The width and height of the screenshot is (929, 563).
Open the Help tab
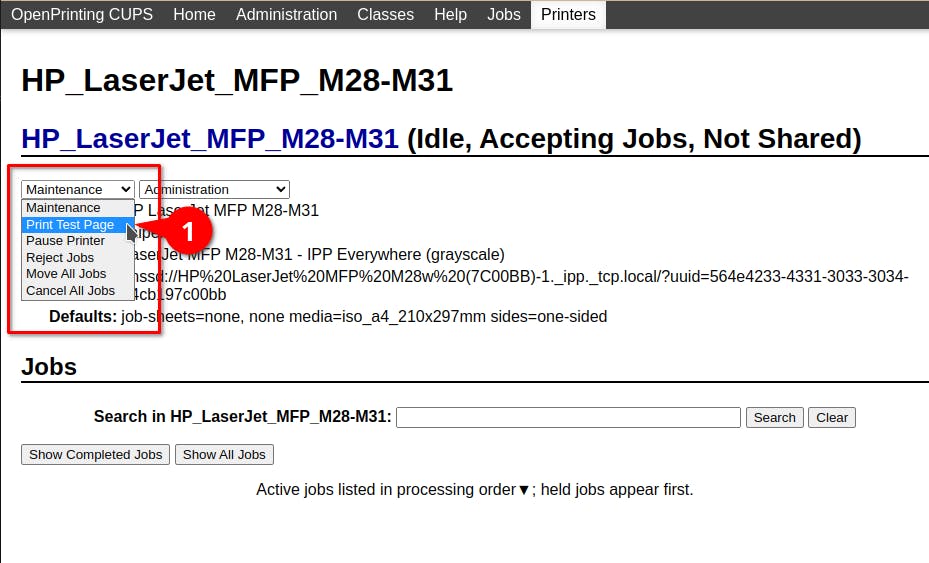[450, 14]
